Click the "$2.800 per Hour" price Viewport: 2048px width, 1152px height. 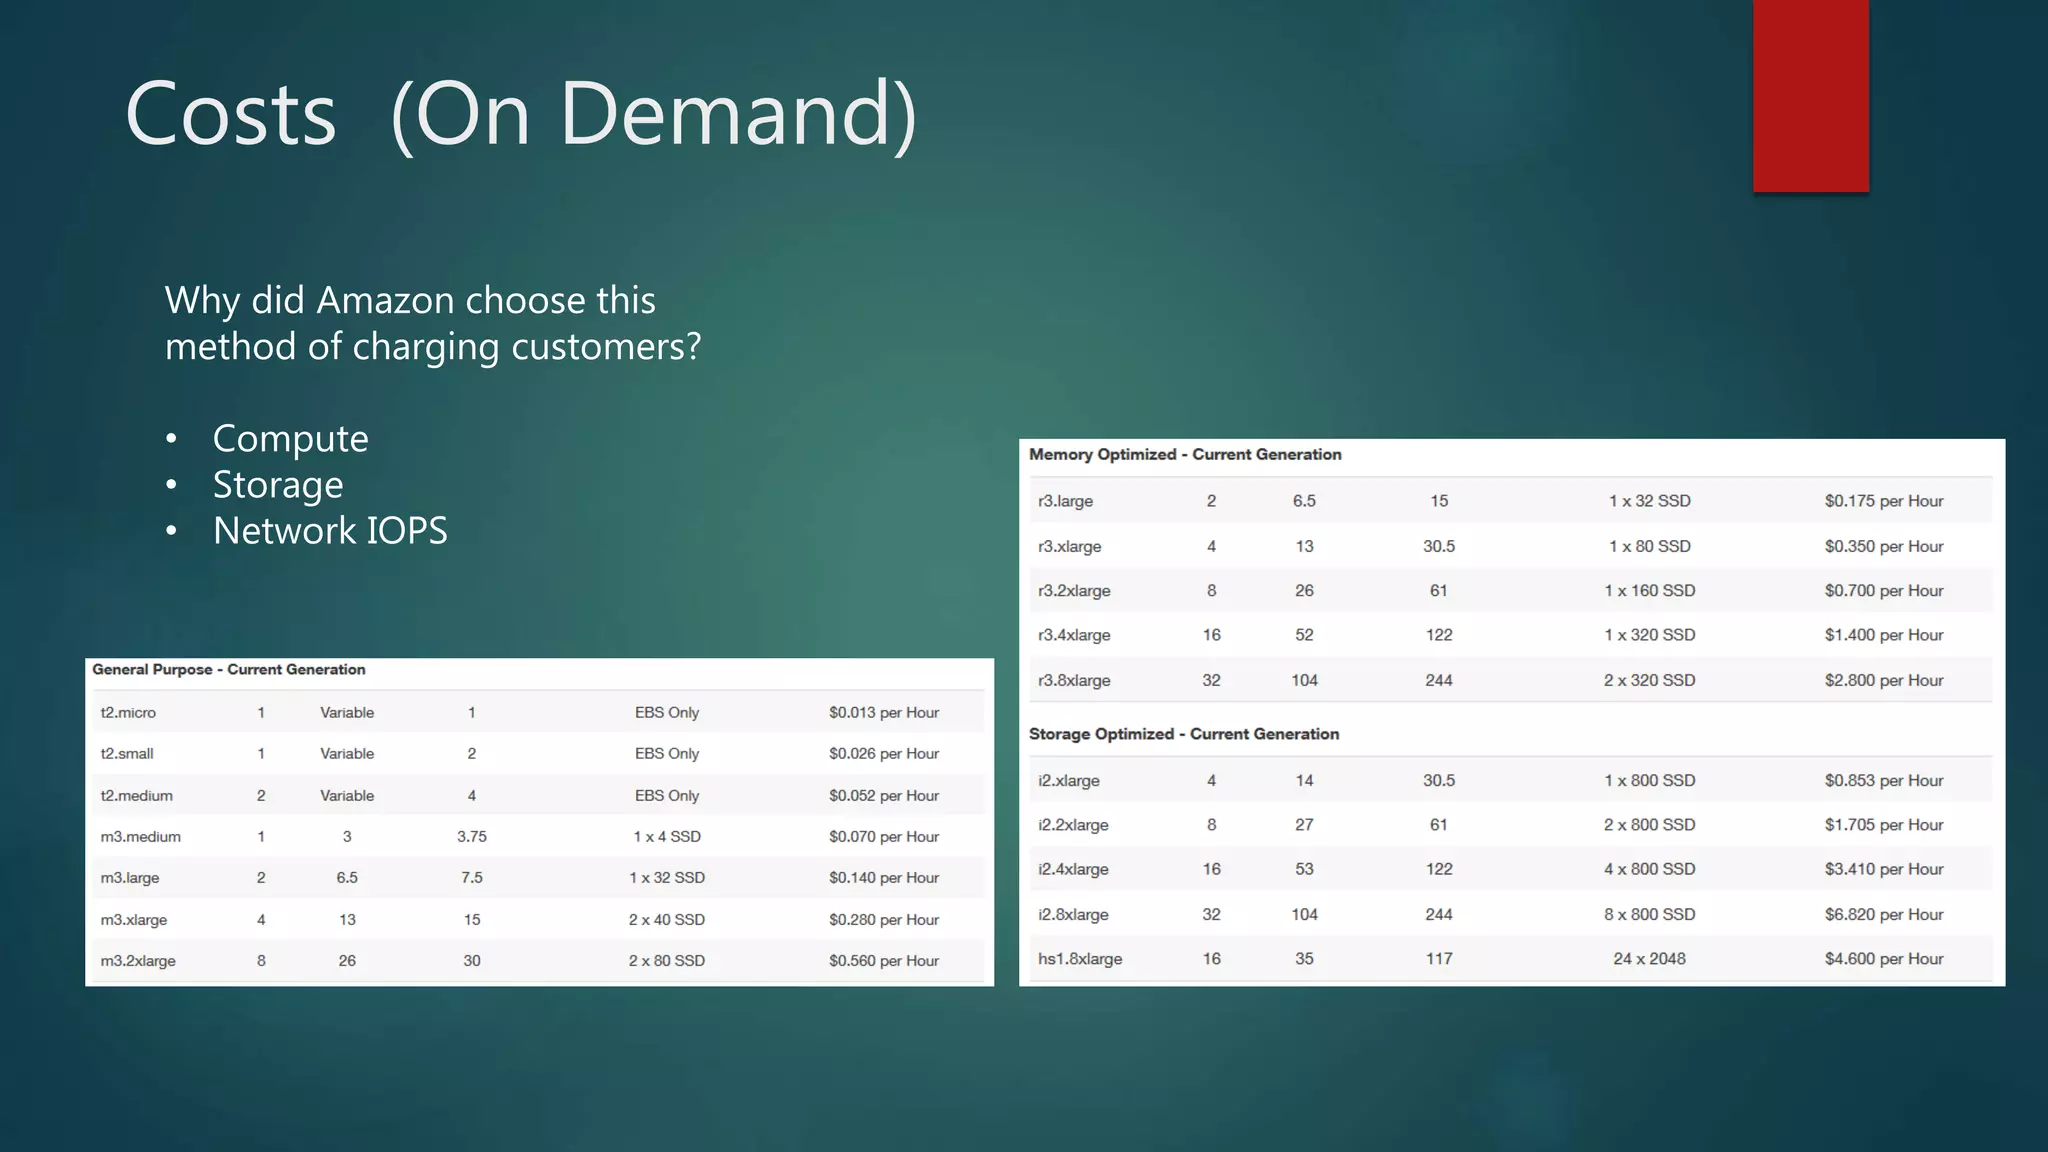pos(1884,680)
